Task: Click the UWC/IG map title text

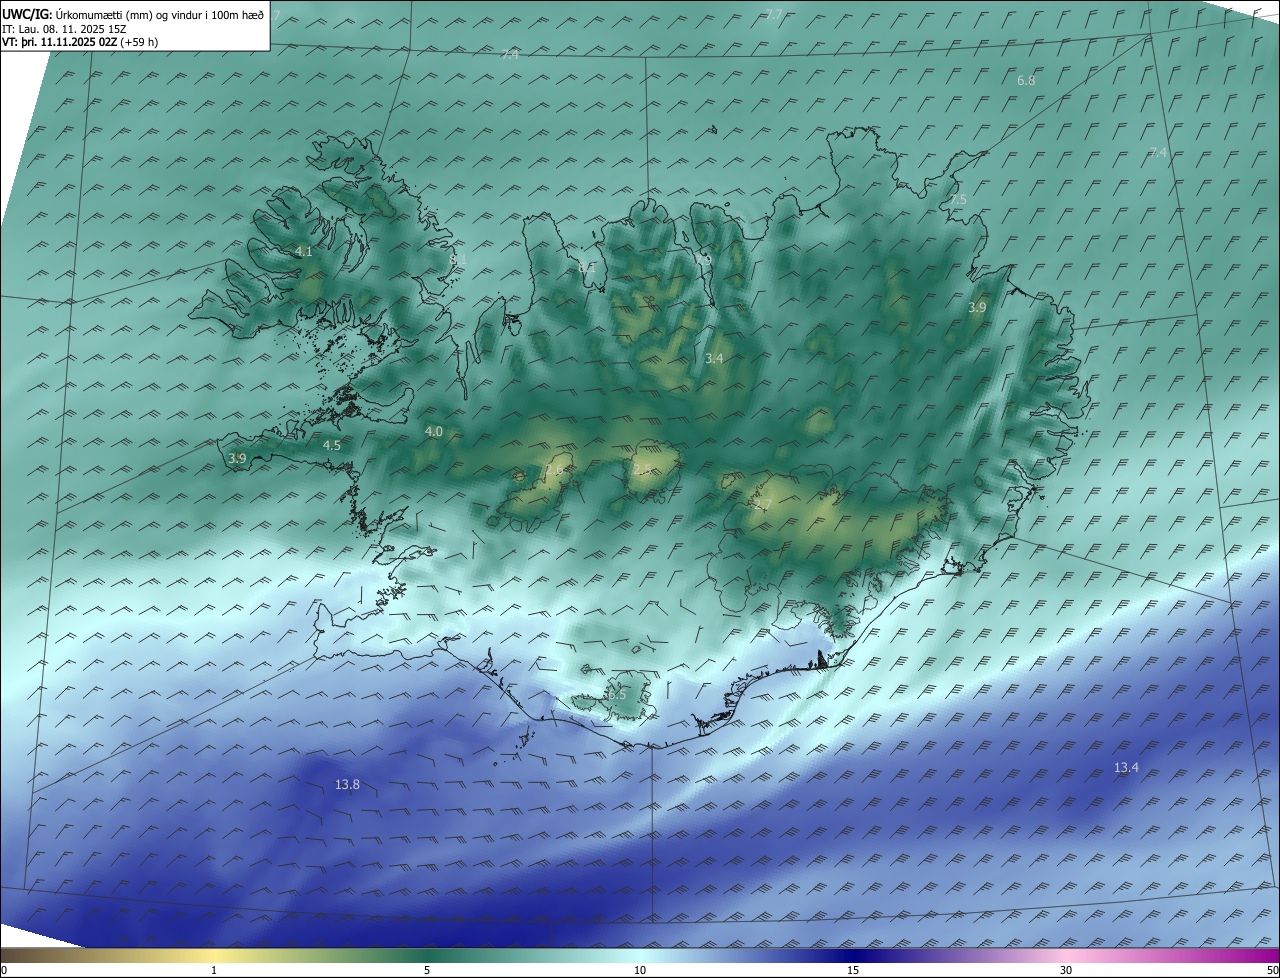Action: [133, 14]
